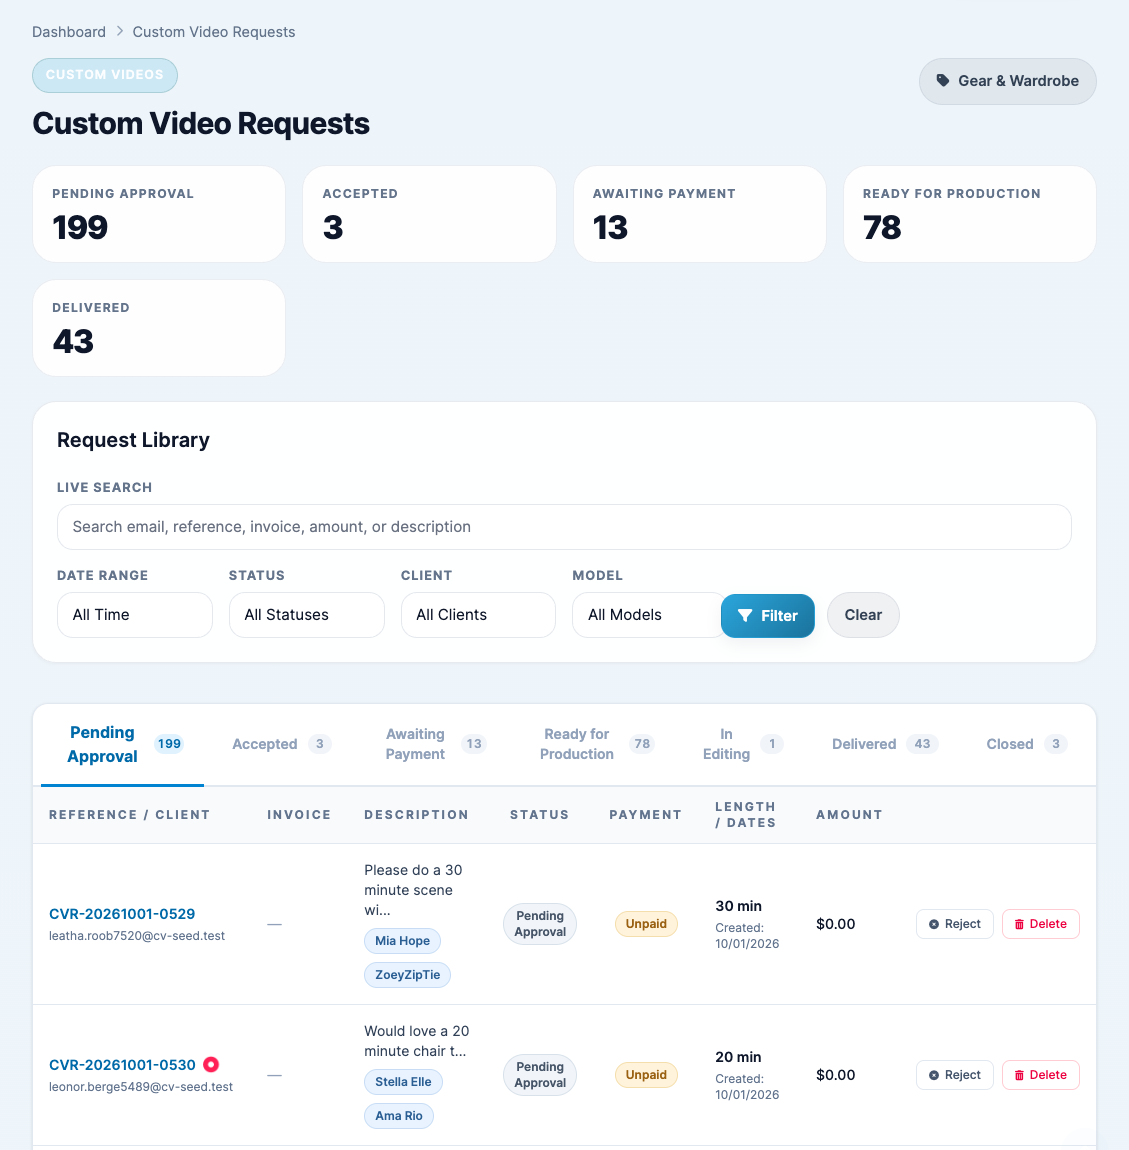Open request CVR-20261001-0529
Image resolution: width=1129 pixels, height=1150 pixels.
122,914
